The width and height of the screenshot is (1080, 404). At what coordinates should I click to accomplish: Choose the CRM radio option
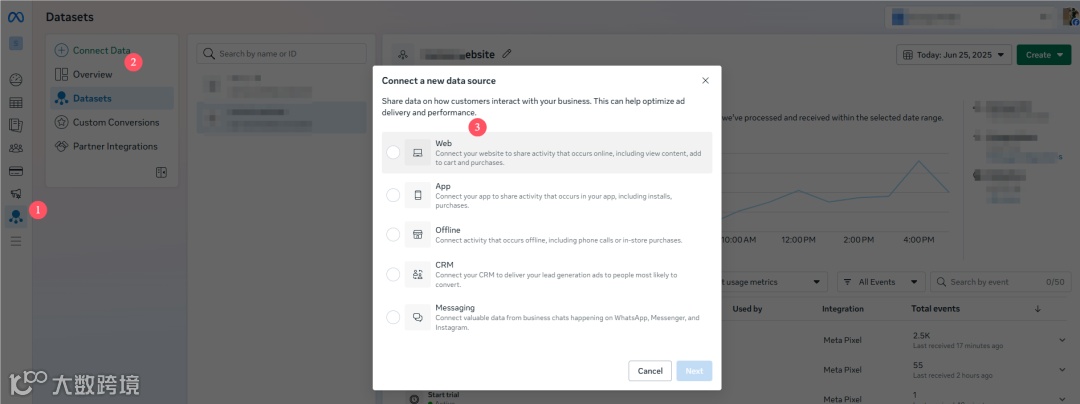coord(393,274)
